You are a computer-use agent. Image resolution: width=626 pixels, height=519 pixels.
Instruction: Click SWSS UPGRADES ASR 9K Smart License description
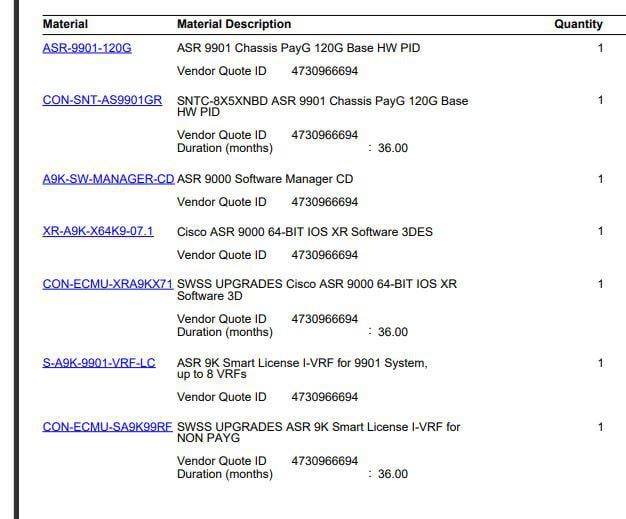point(318,427)
